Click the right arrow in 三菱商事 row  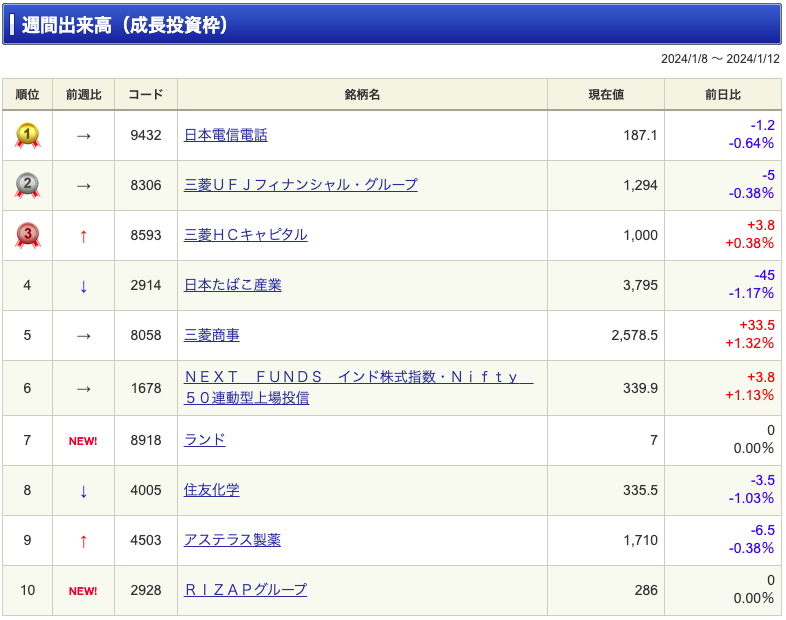84,336
